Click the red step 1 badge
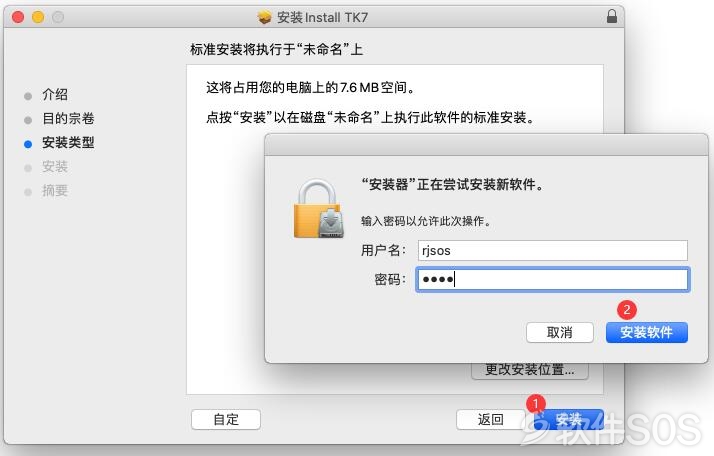This screenshot has height=456, width=714. (x=536, y=404)
